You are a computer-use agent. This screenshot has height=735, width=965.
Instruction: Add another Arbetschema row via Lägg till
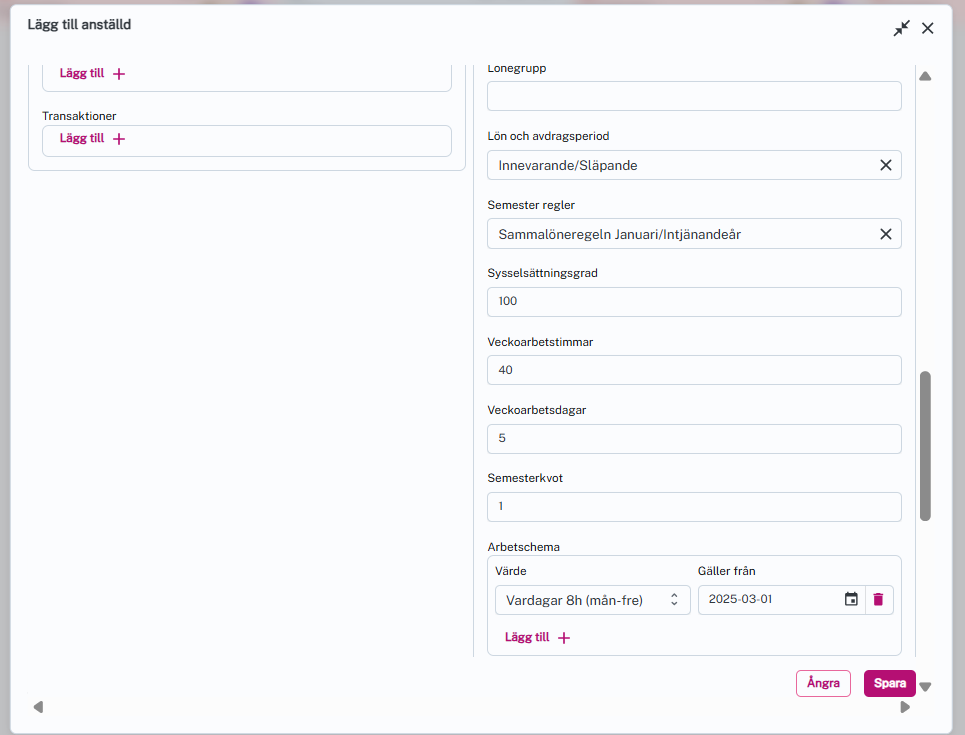coord(537,638)
